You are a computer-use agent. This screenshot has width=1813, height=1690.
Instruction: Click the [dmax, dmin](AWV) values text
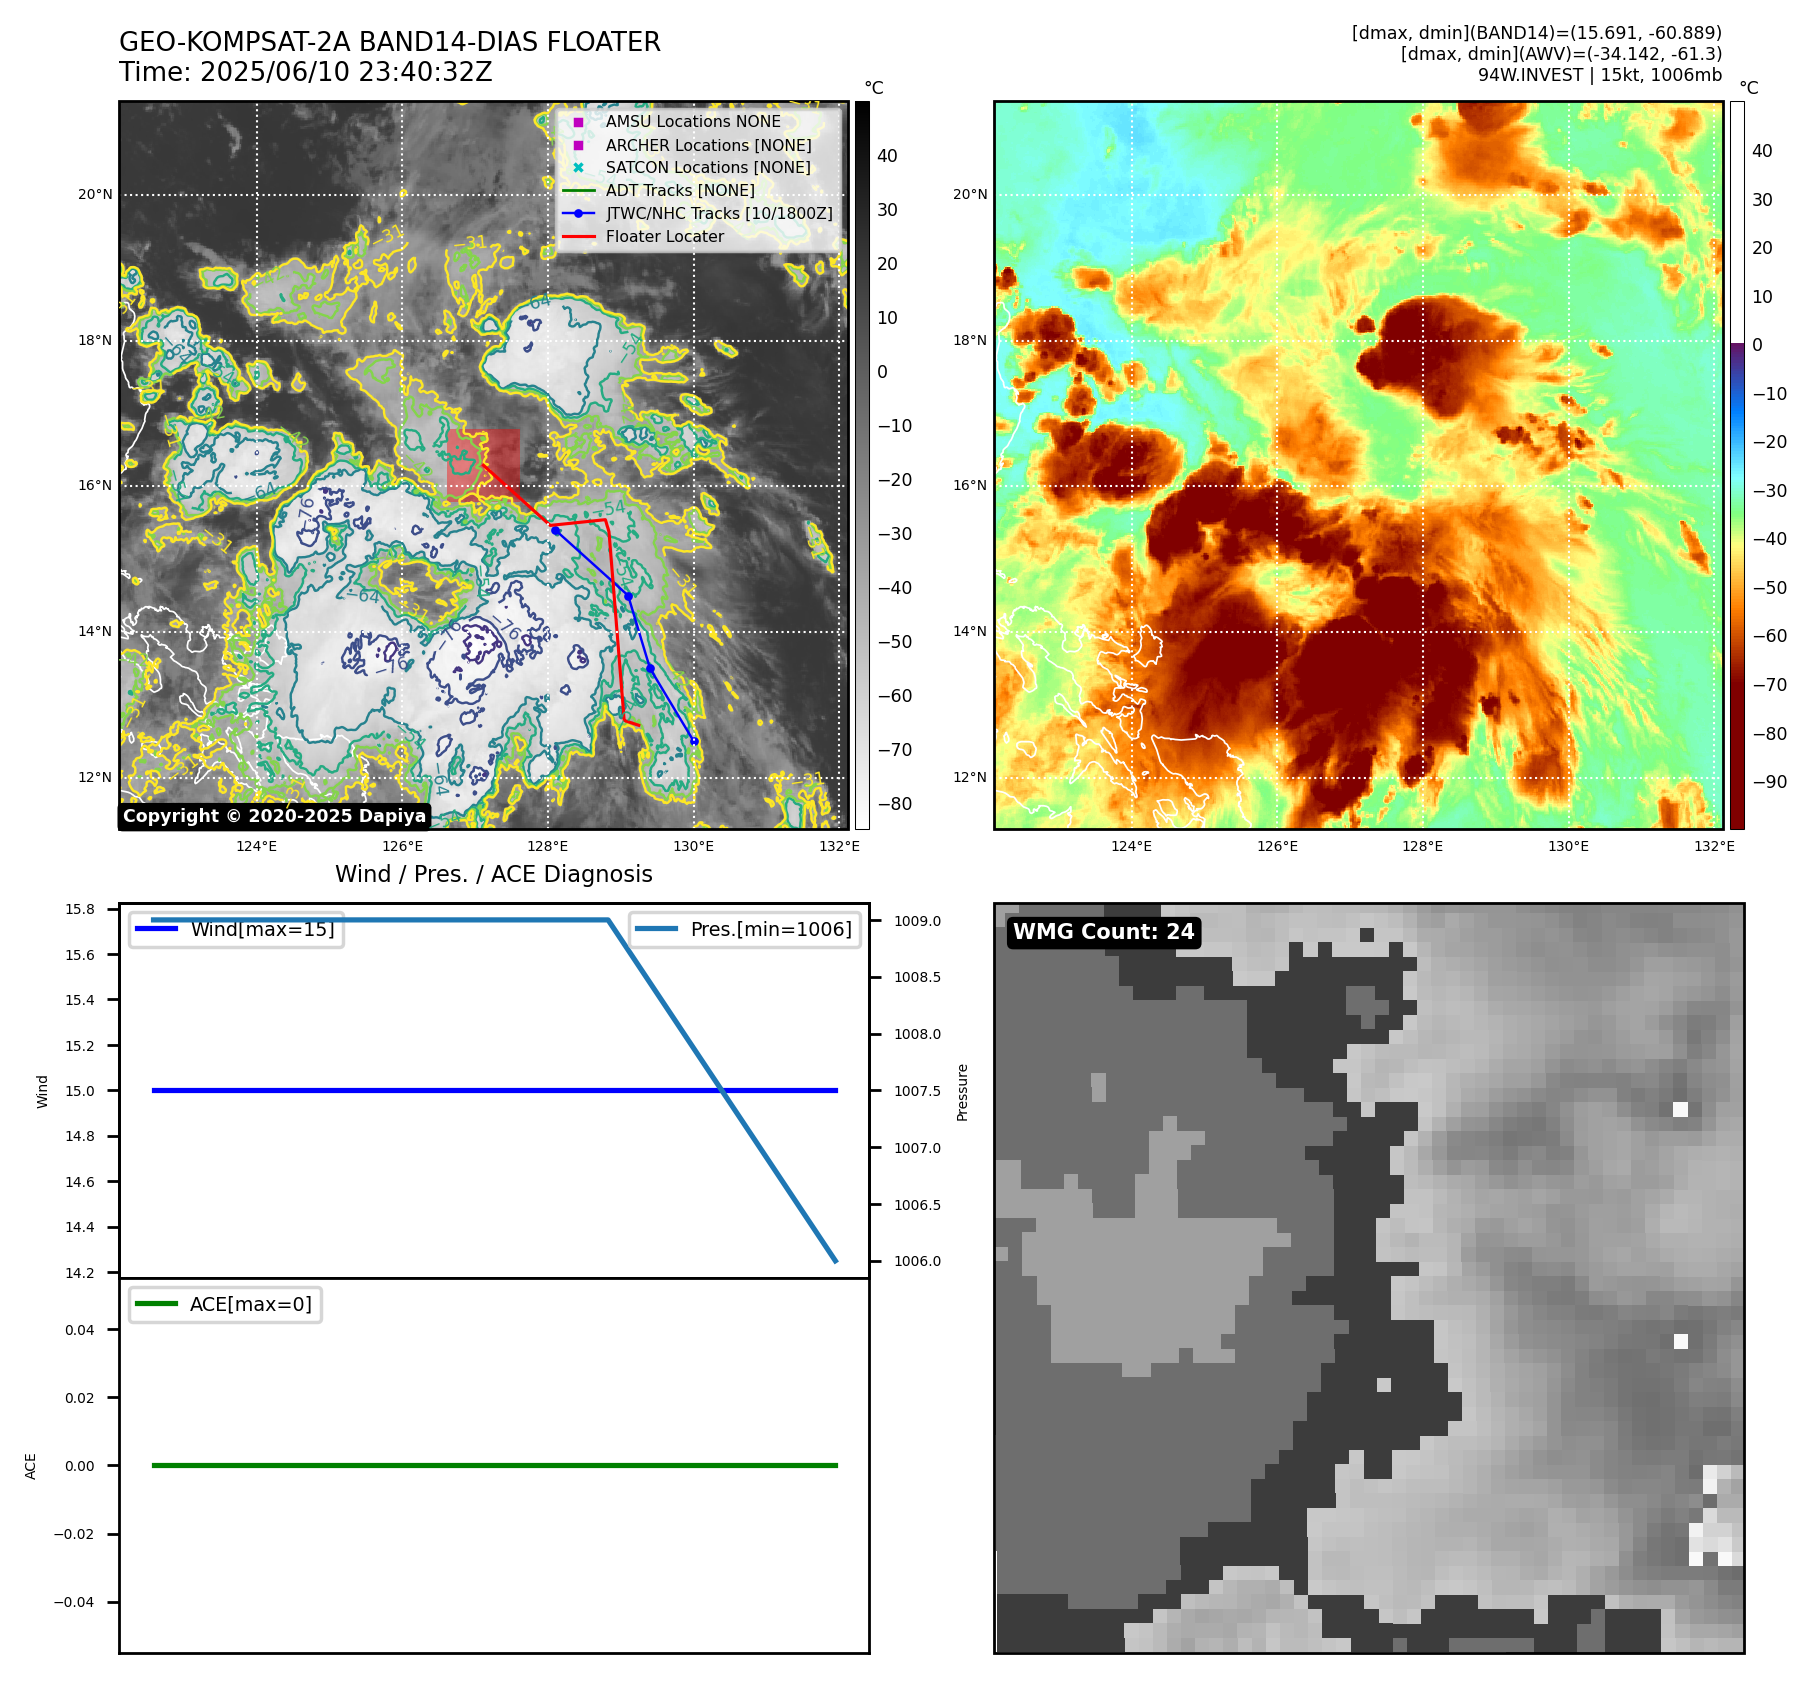point(1561,54)
